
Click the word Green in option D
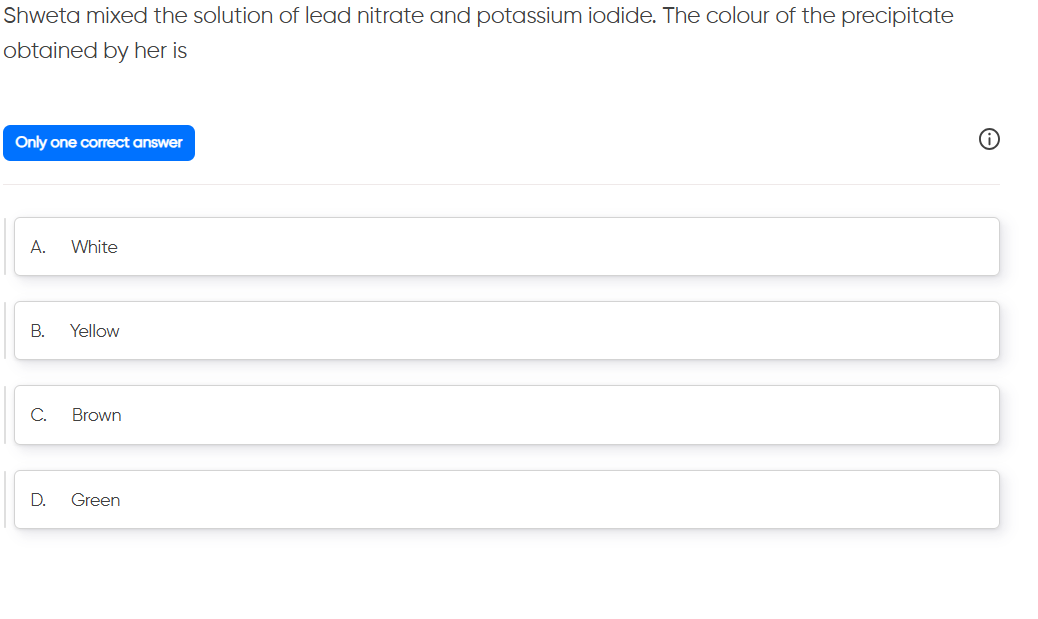point(95,500)
